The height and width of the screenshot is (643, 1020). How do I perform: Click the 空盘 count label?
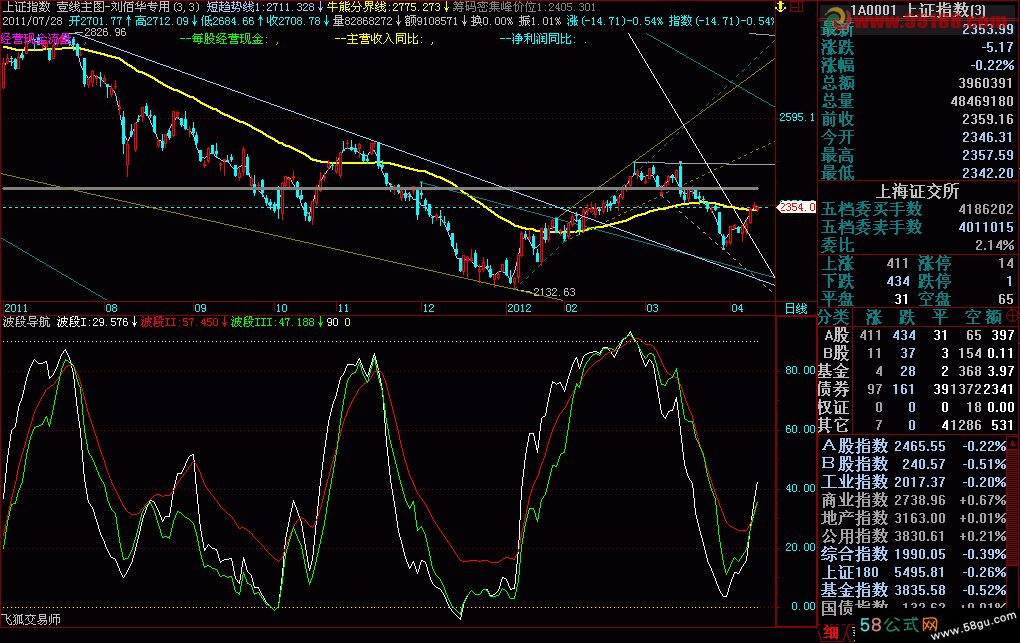click(934, 299)
